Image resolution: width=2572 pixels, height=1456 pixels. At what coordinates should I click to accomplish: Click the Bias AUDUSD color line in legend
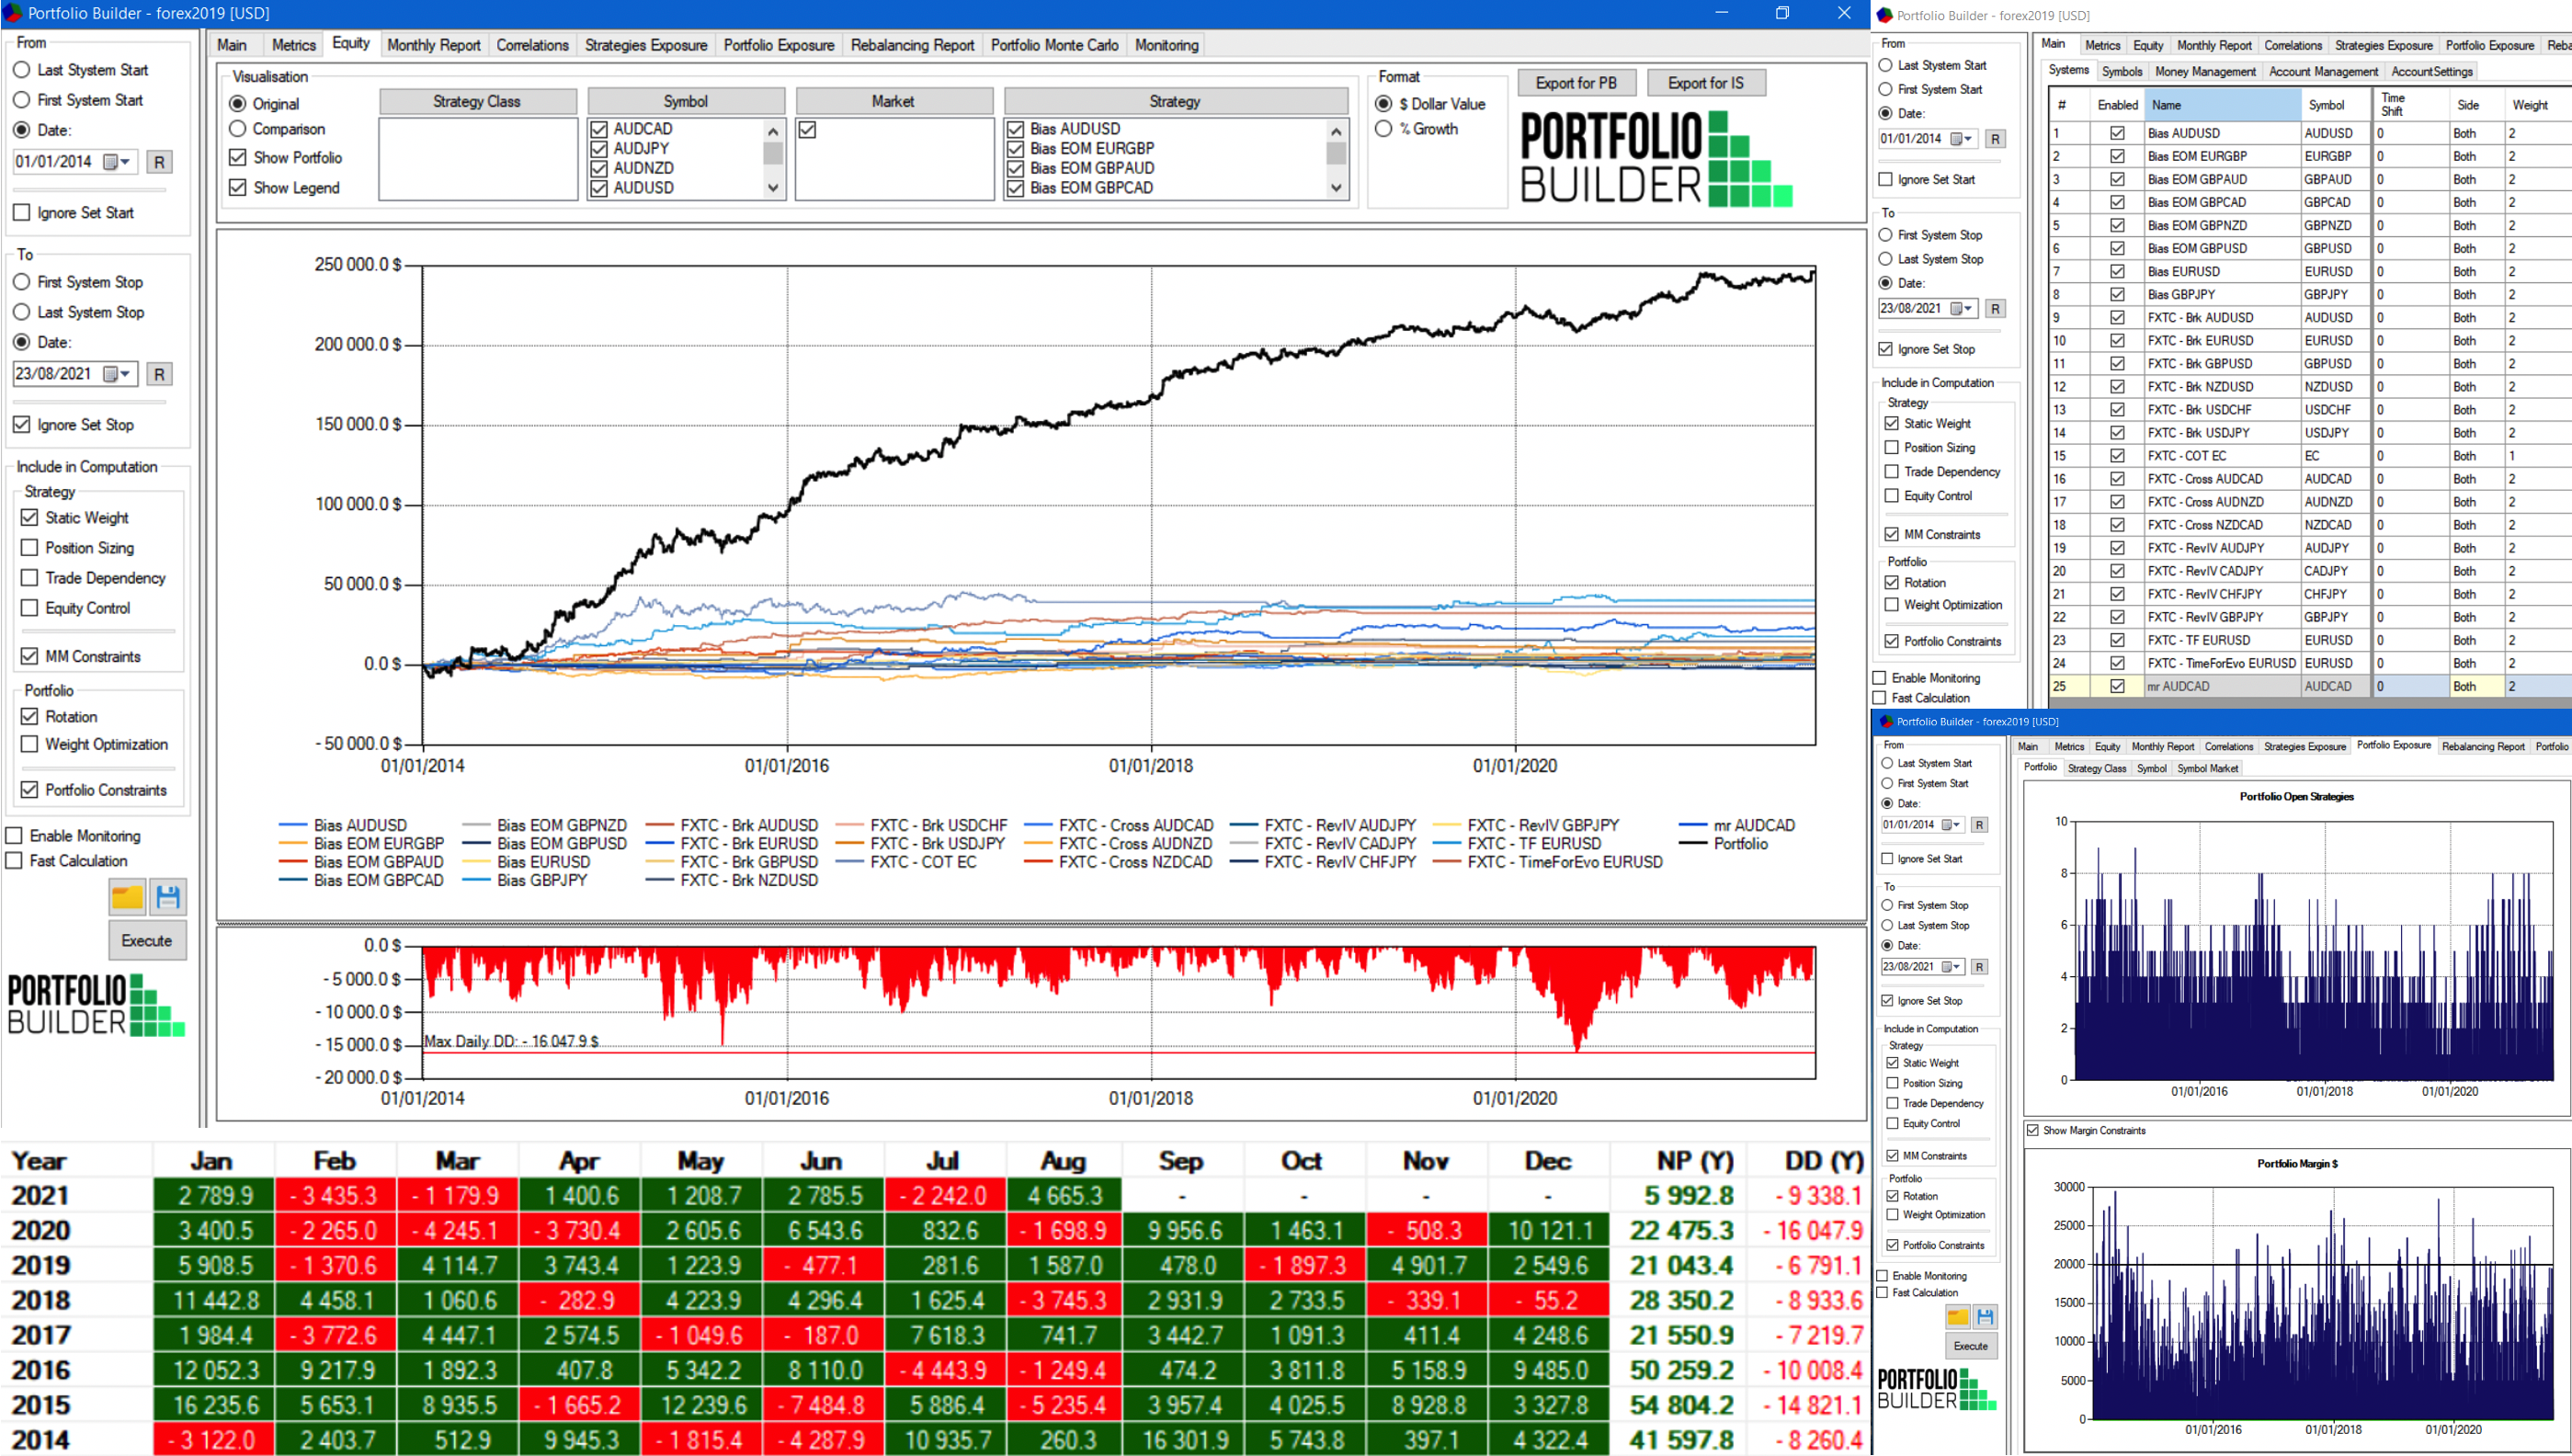[292, 825]
